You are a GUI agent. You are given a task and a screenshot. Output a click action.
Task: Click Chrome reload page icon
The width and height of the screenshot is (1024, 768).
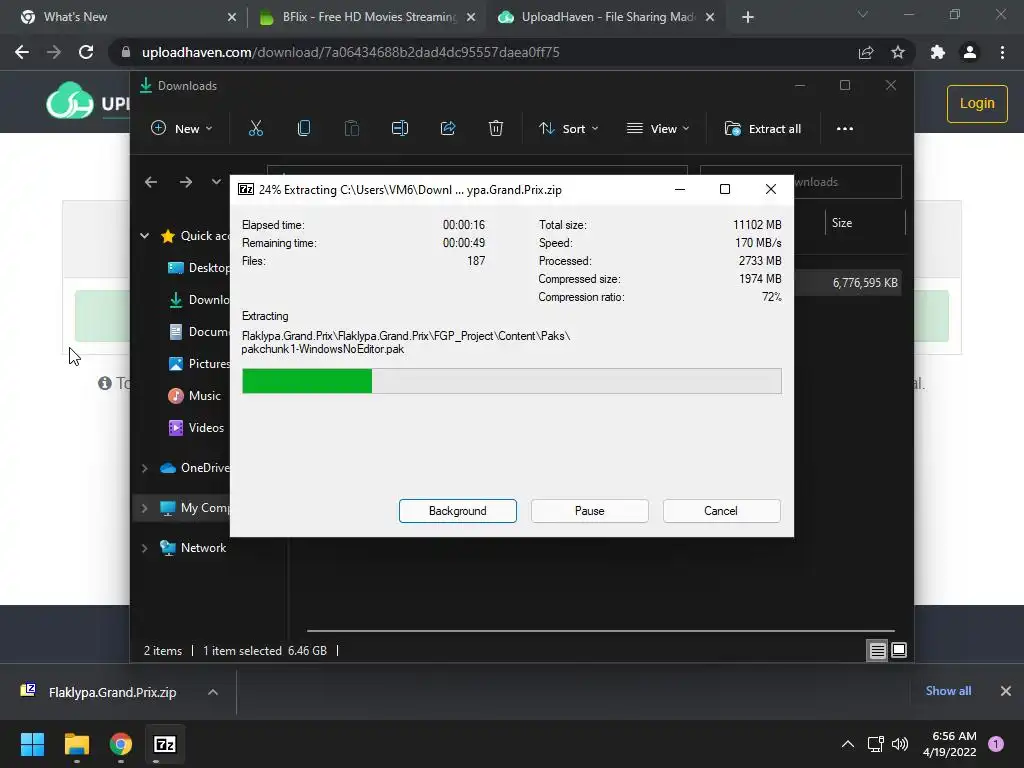[86, 52]
